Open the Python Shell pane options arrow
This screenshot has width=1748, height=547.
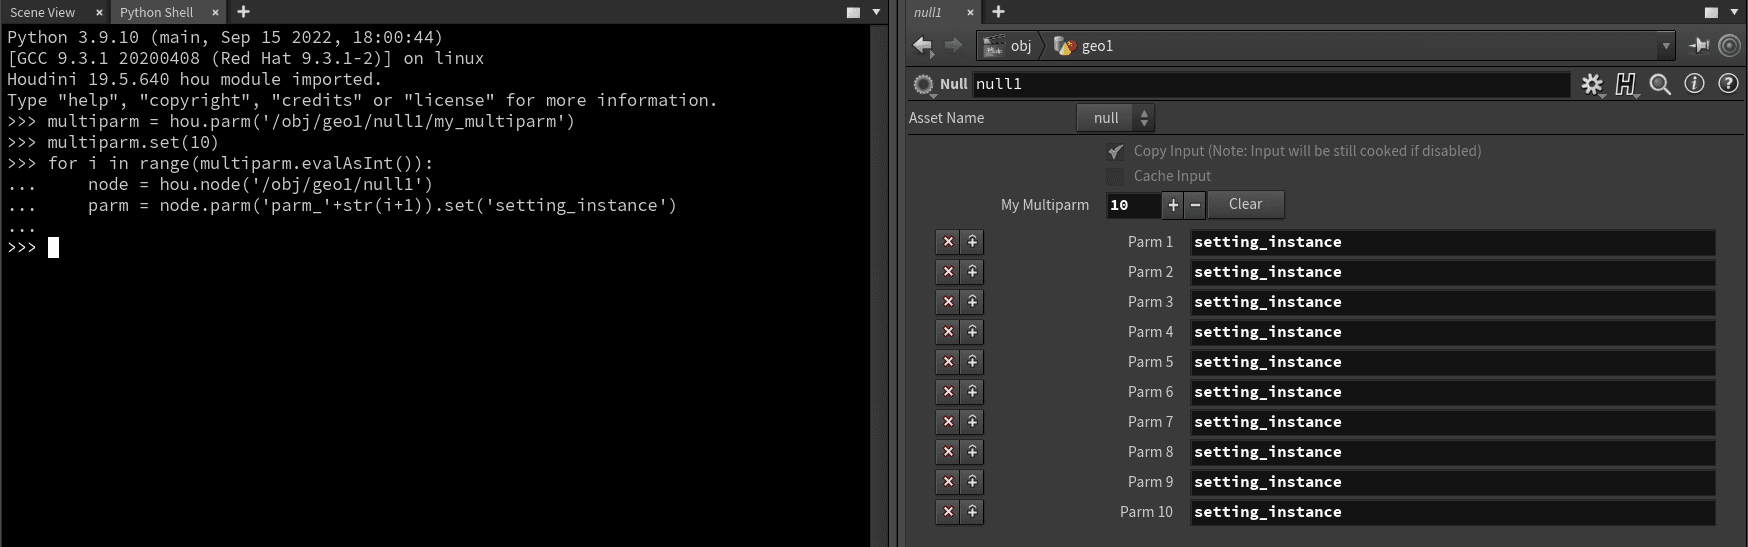(876, 12)
